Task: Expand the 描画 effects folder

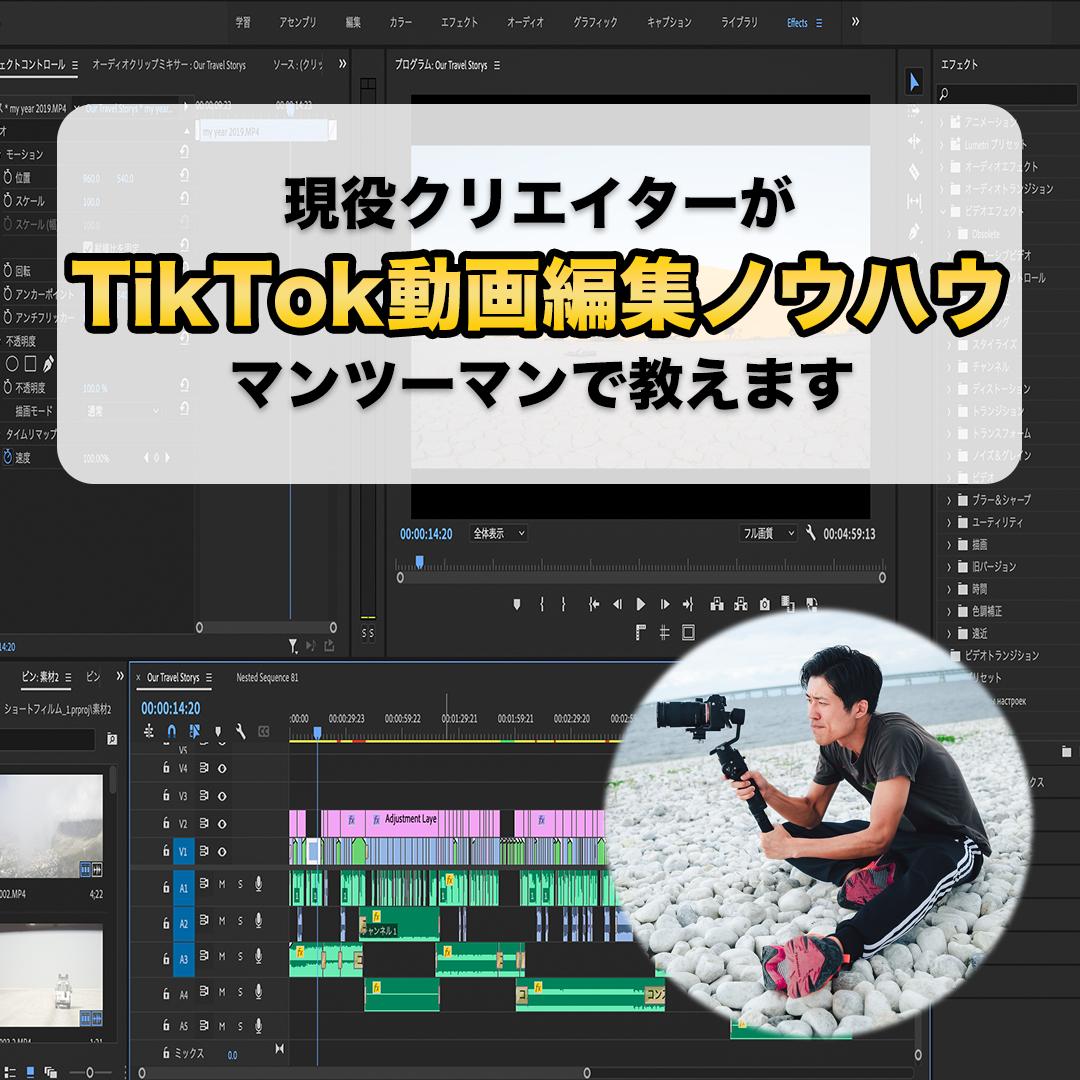Action: click(x=948, y=545)
